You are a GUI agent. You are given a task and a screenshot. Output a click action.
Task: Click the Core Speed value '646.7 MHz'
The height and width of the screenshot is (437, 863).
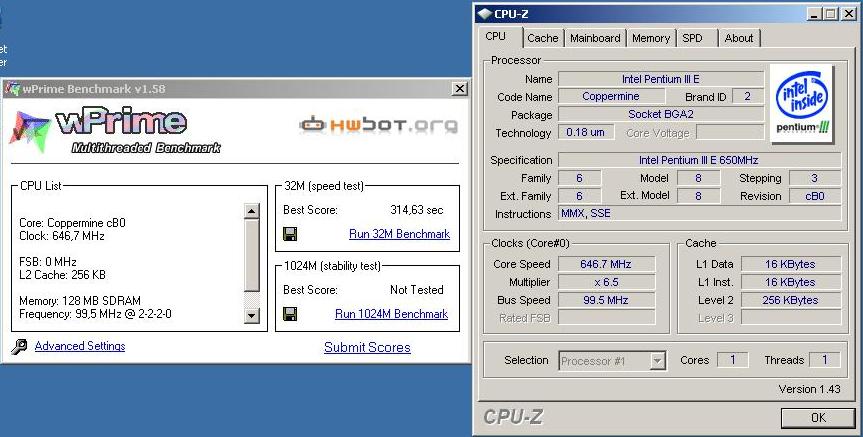click(607, 264)
